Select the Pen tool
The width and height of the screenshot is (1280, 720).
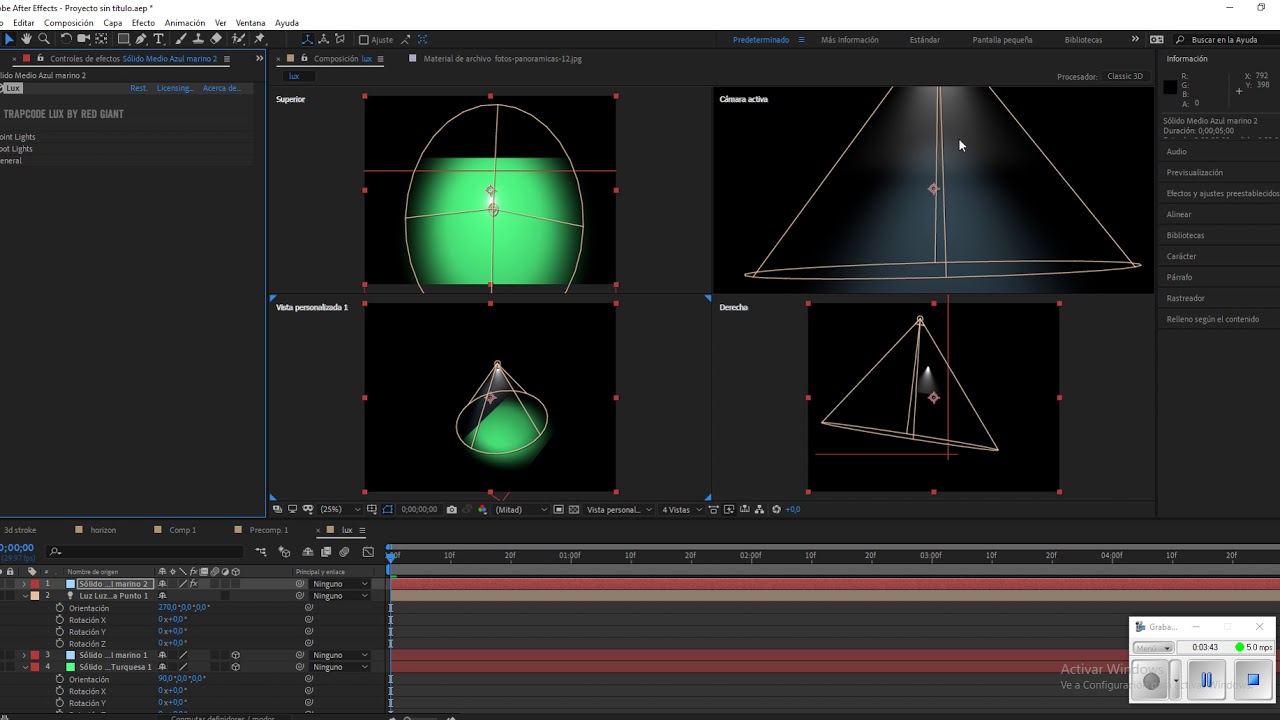pyautogui.click(x=141, y=39)
